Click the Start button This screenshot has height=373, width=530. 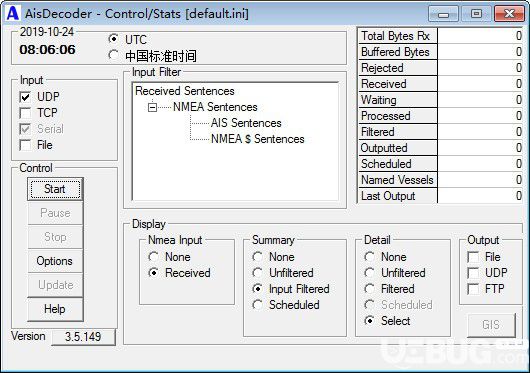55,189
